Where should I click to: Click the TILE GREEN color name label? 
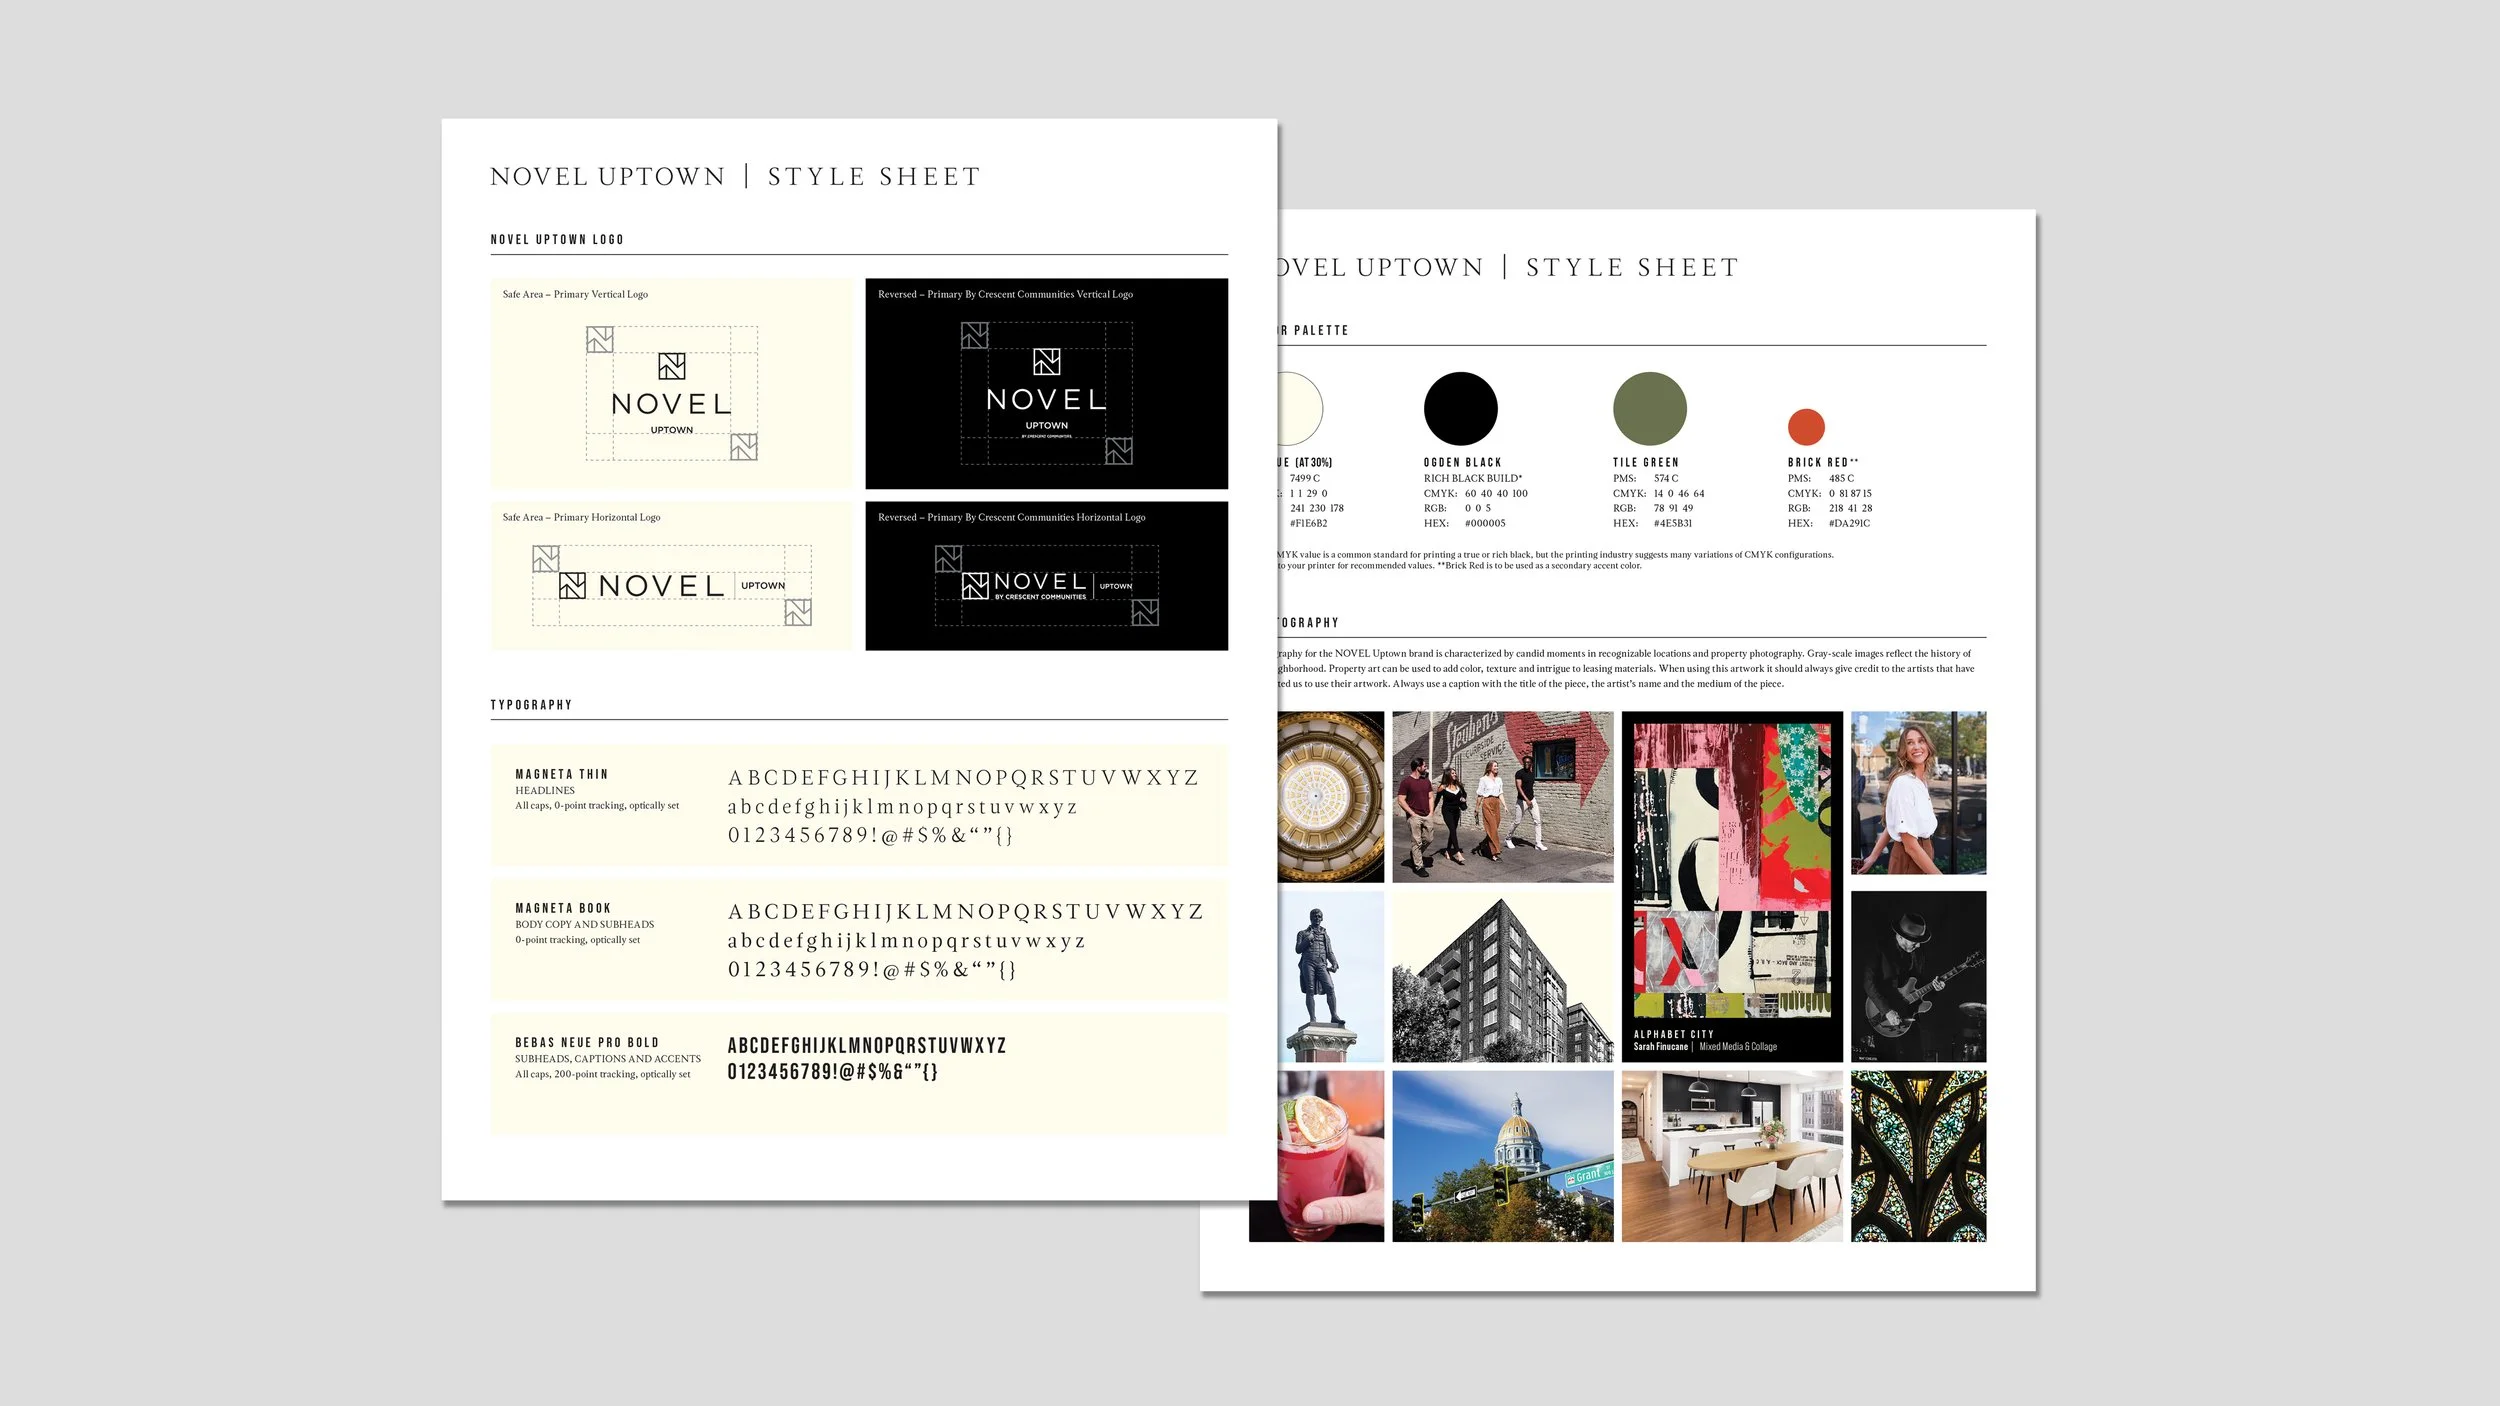(1645, 463)
